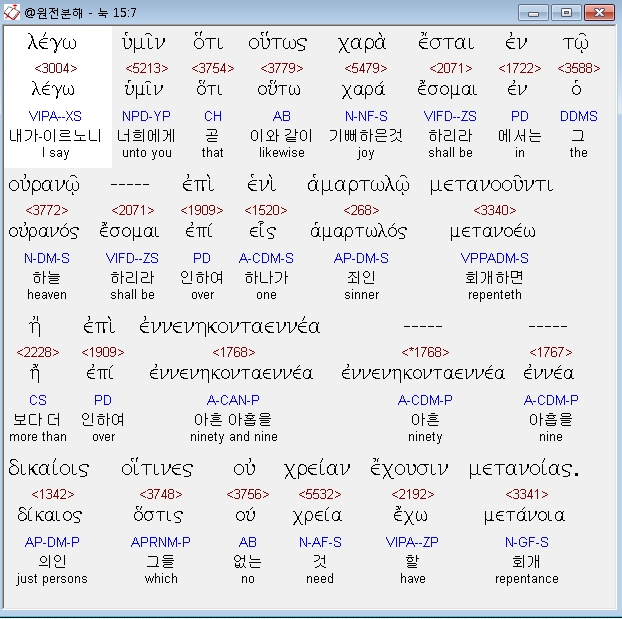The width and height of the screenshot is (622, 619).
Task: Click Strong's number <5532>
Action: tap(320, 494)
